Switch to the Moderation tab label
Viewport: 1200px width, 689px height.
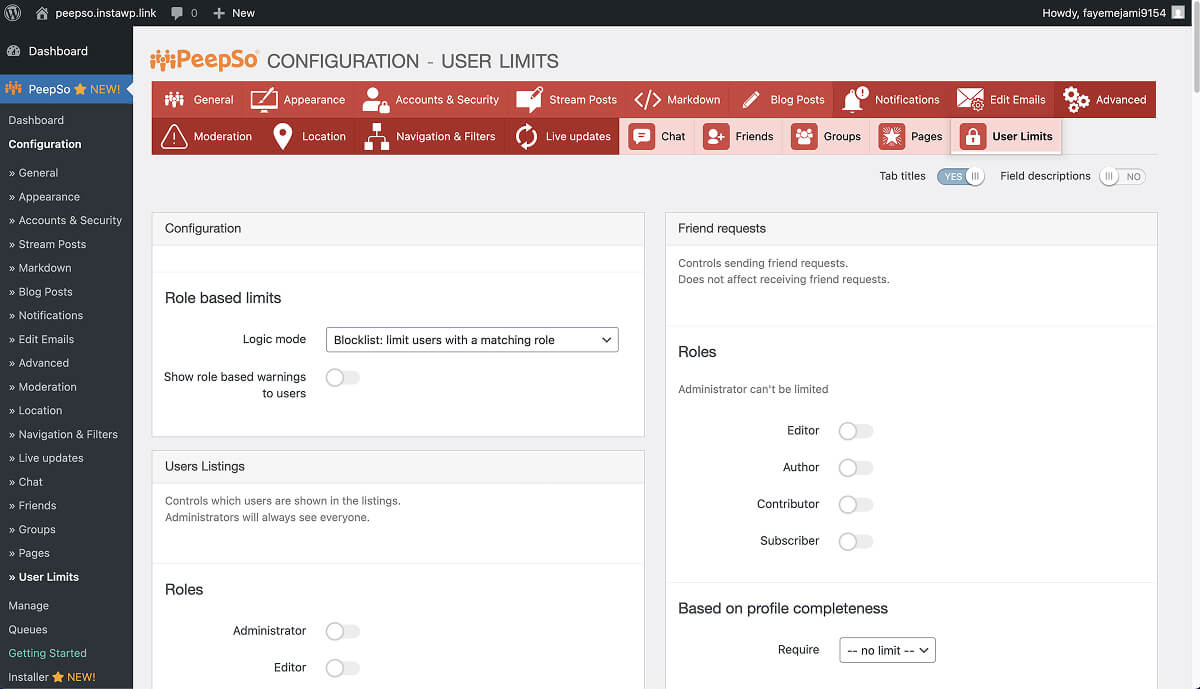[223, 137]
